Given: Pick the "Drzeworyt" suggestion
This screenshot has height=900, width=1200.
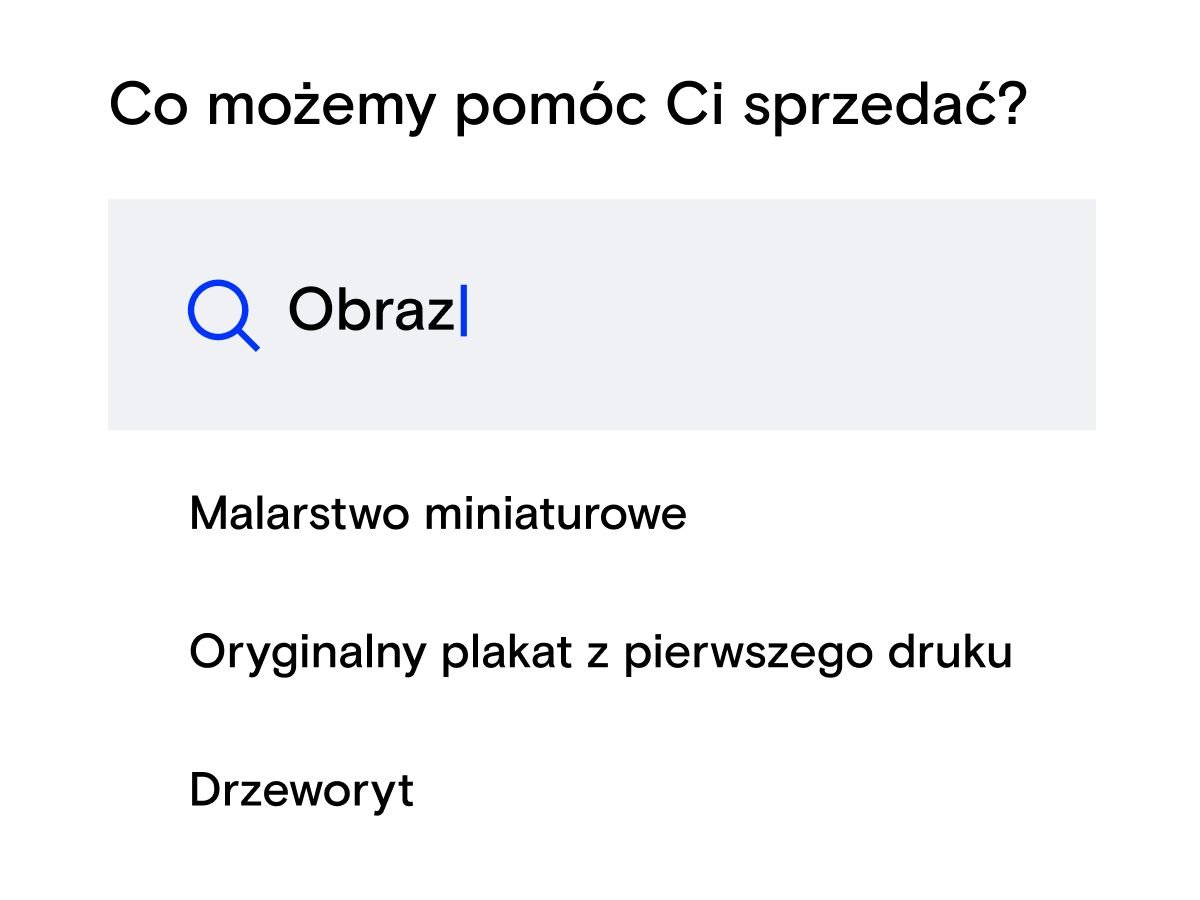Looking at the screenshot, I should point(301,790).
